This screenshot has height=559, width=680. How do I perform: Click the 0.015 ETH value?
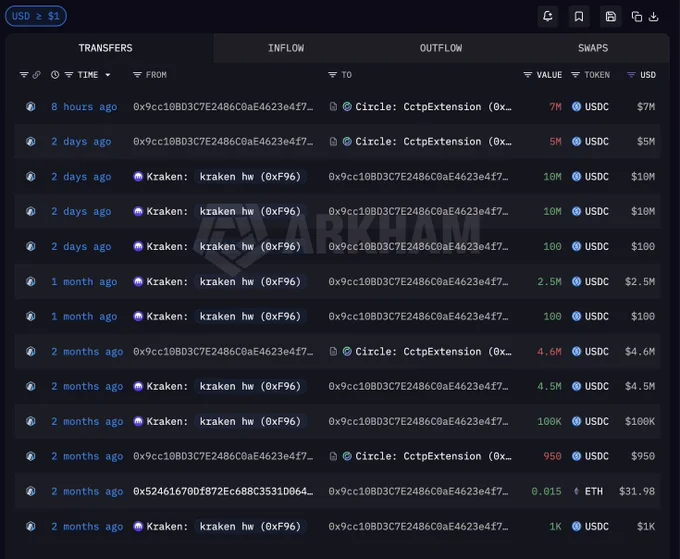tap(546, 491)
